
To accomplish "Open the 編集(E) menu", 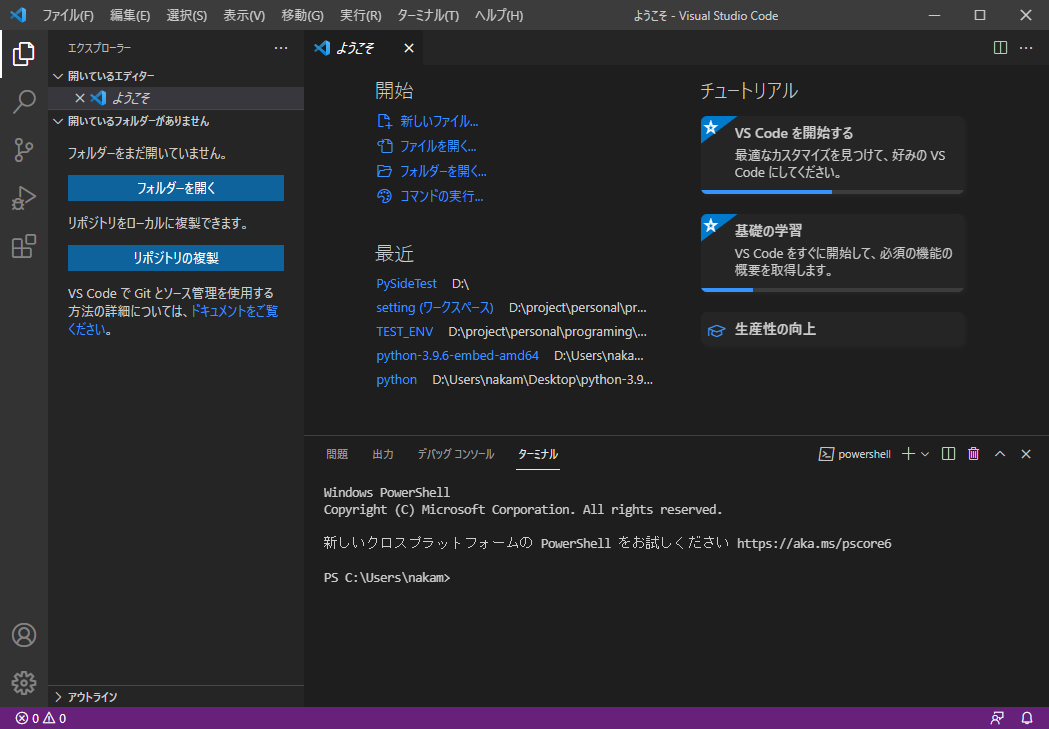I will coord(130,15).
